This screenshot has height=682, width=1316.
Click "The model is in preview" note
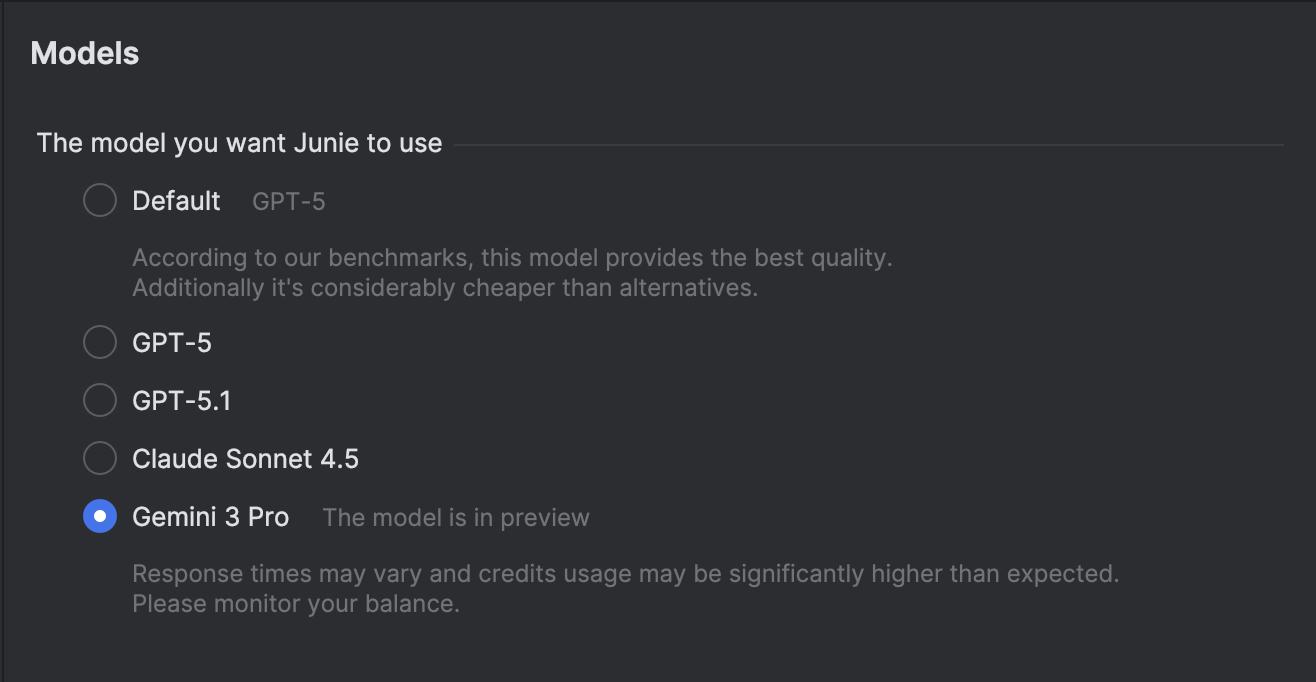pyautogui.click(x=456, y=518)
